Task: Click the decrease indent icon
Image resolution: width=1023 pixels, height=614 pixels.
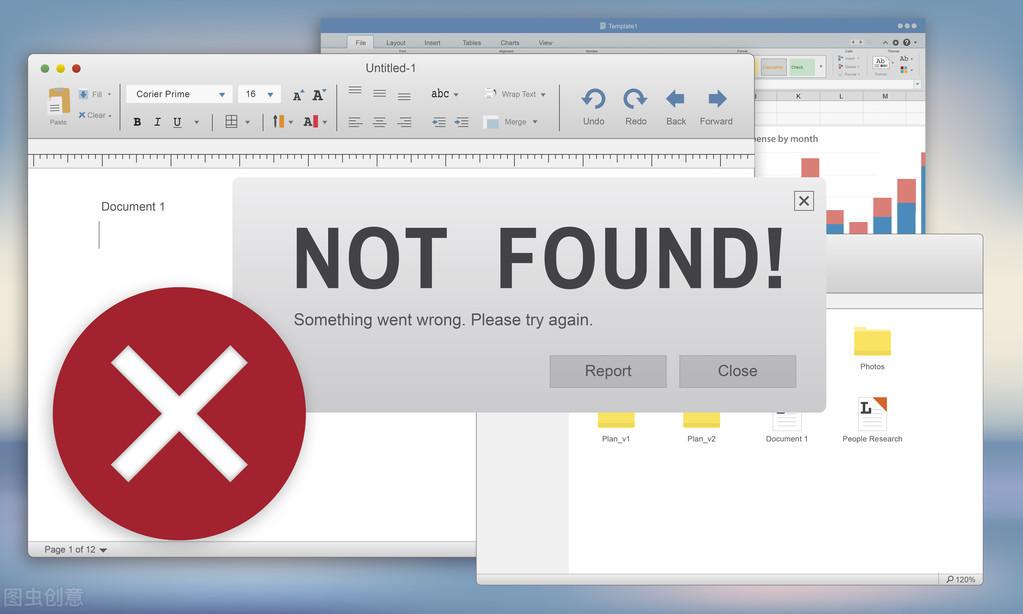Action: [x=439, y=122]
